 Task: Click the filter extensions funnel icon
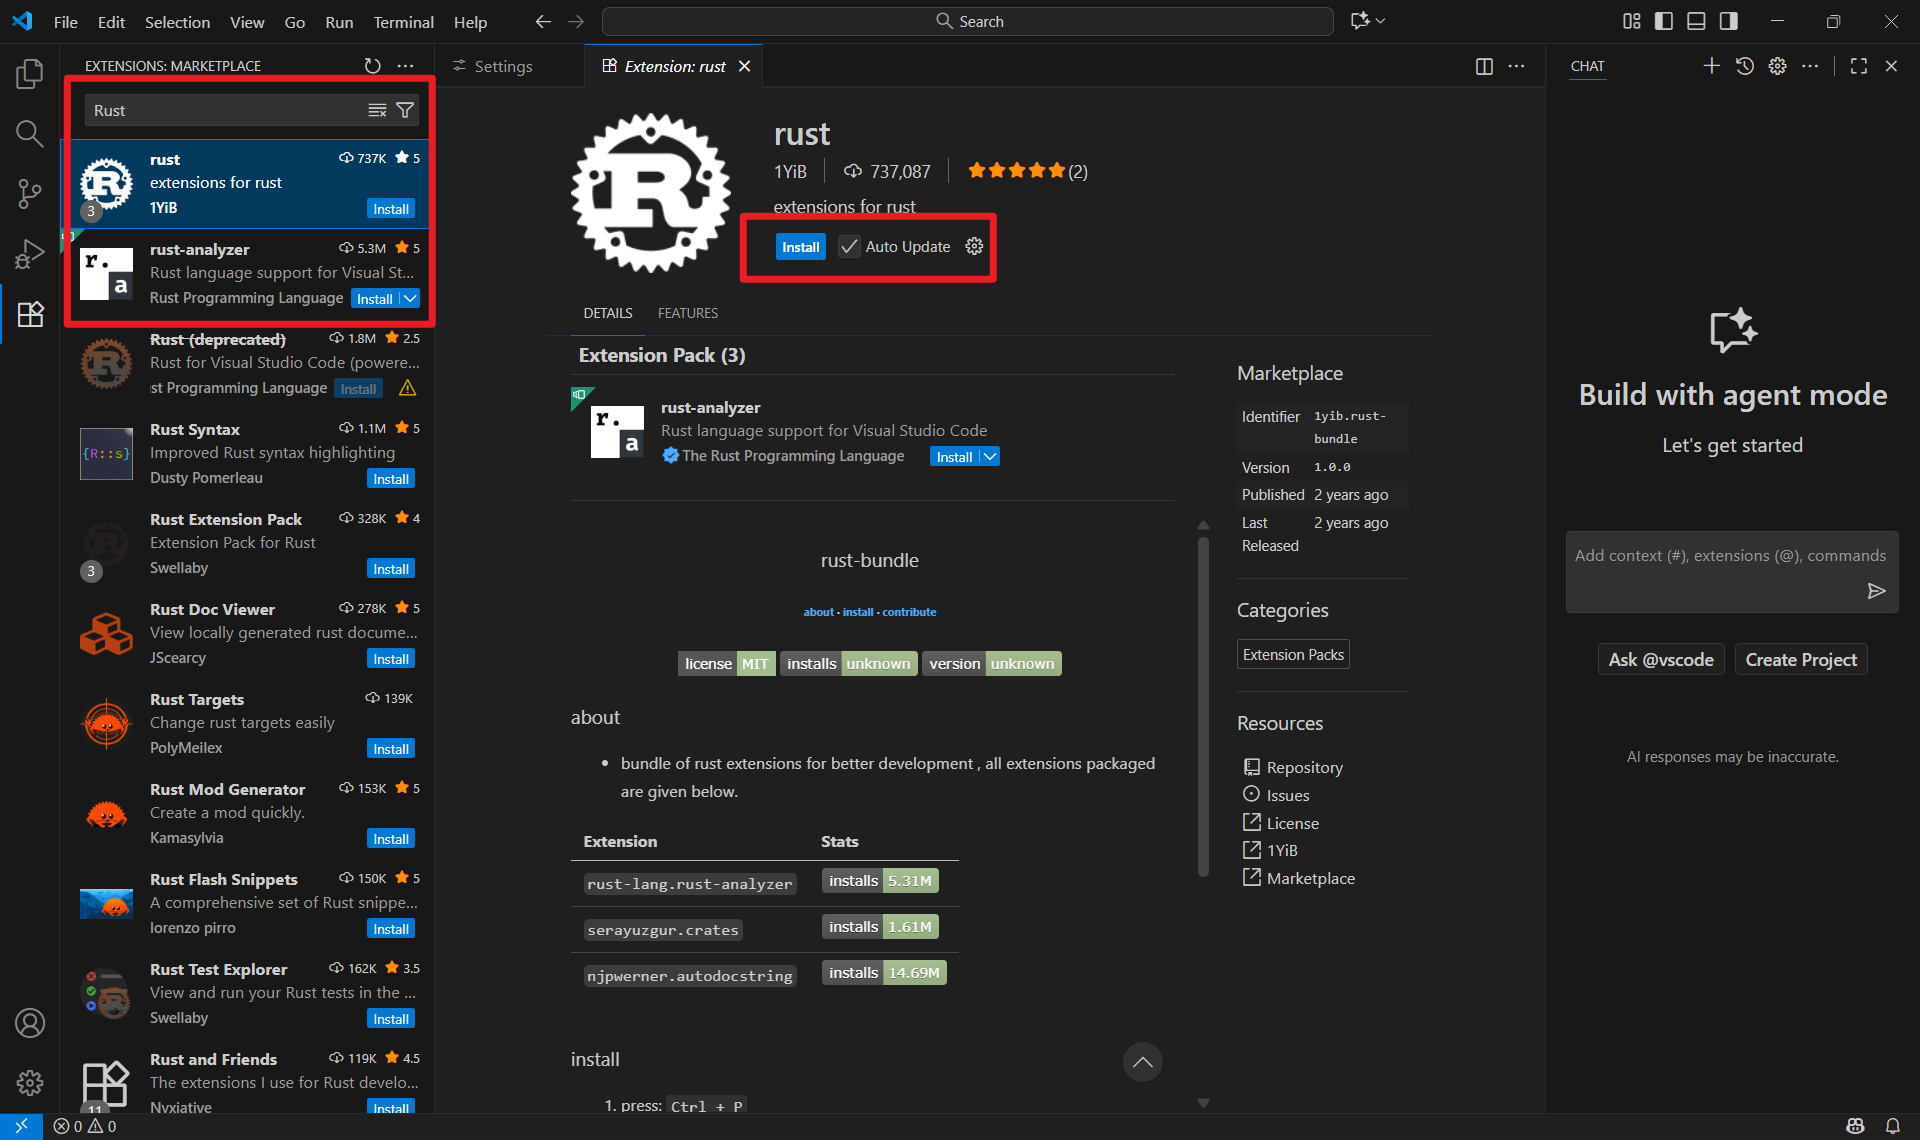coord(405,110)
